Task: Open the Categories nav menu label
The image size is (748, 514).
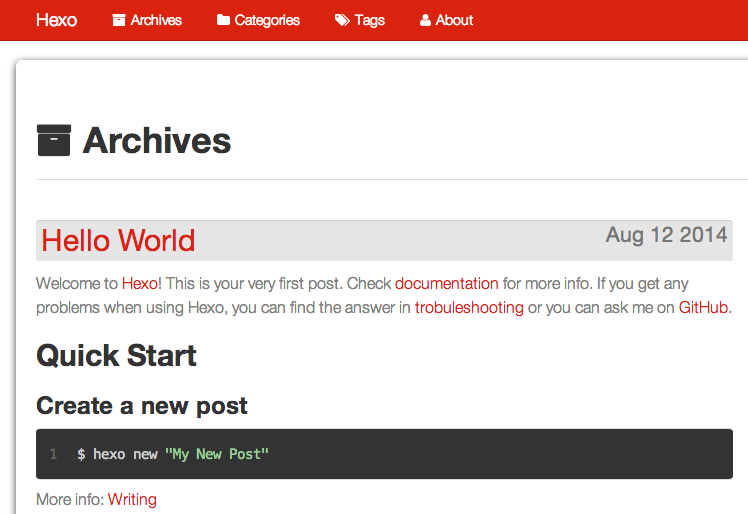Action: (x=267, y=20)
